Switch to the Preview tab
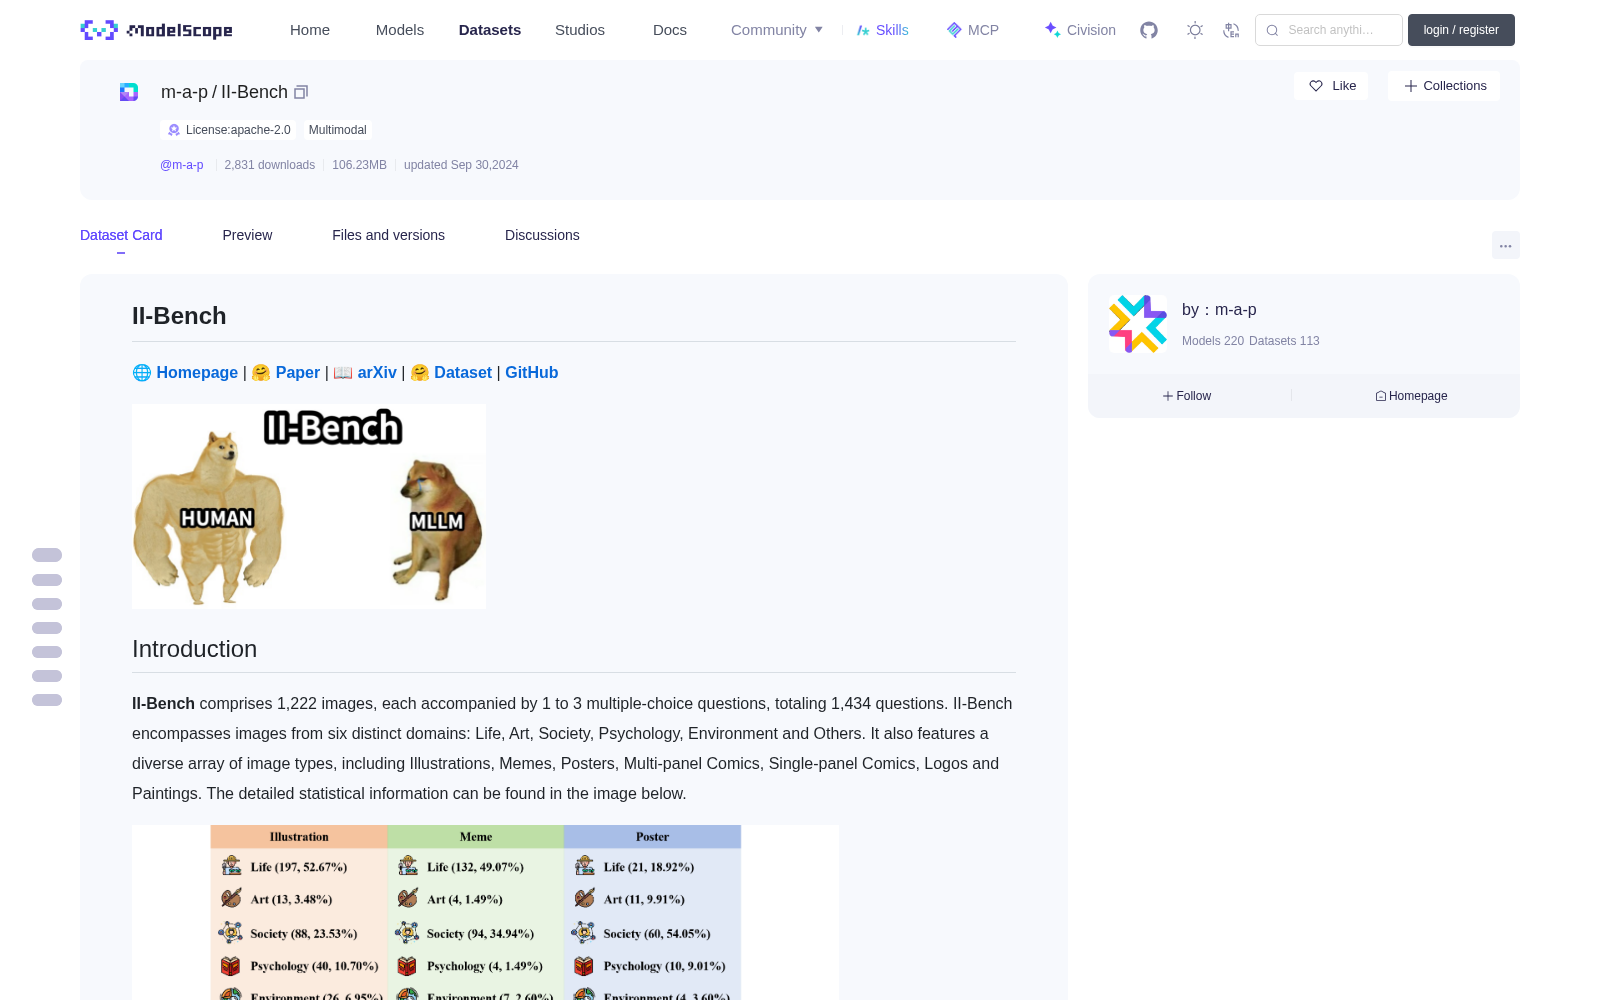 coord(247,235)
